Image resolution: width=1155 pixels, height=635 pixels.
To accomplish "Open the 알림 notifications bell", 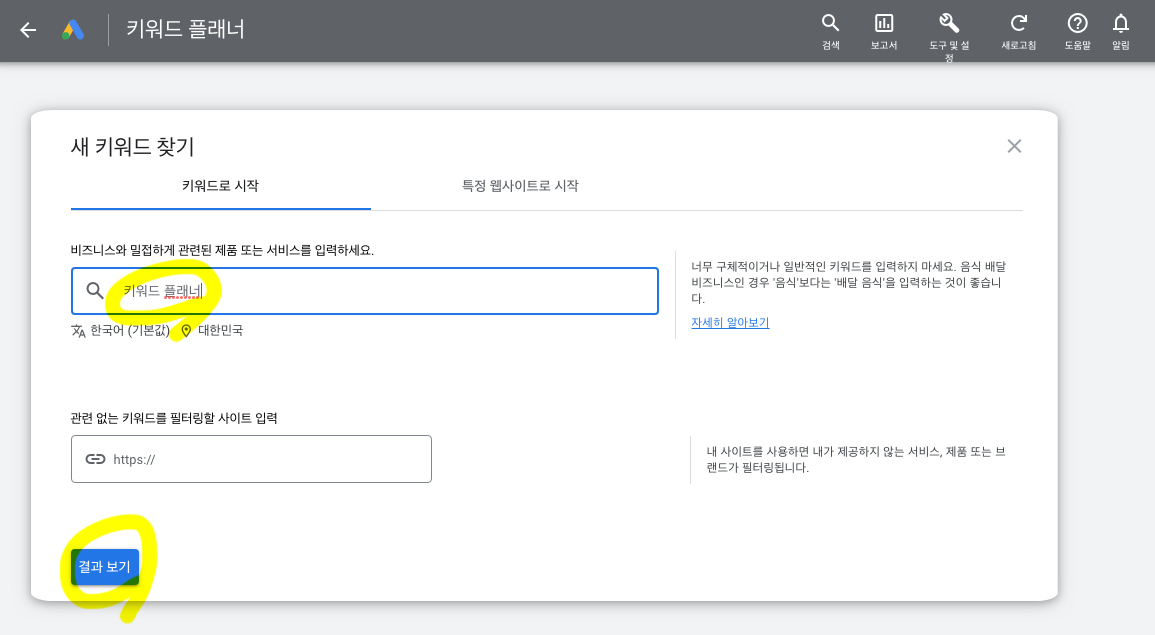I will (1120, 32).
